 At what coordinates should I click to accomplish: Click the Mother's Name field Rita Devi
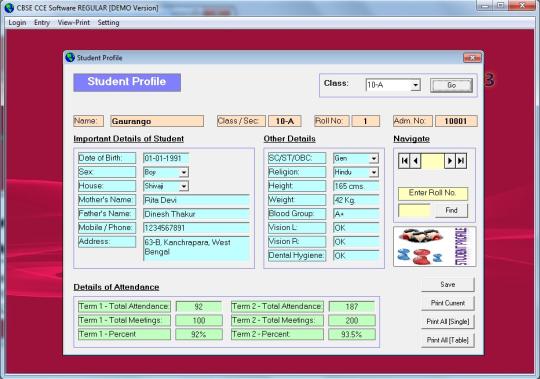pyautogui.click(x=196, y=200)
